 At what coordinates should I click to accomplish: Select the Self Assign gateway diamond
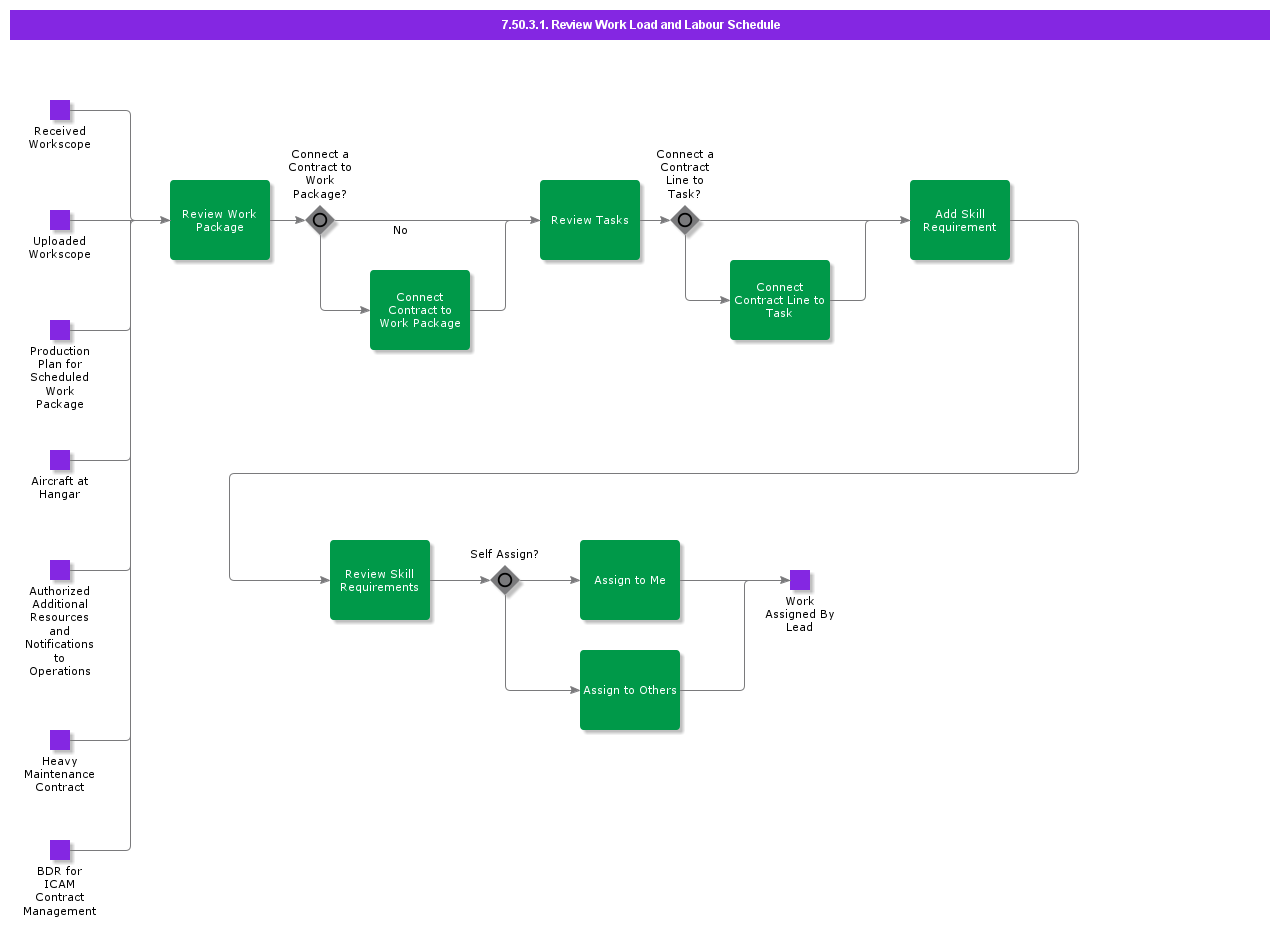505,580
